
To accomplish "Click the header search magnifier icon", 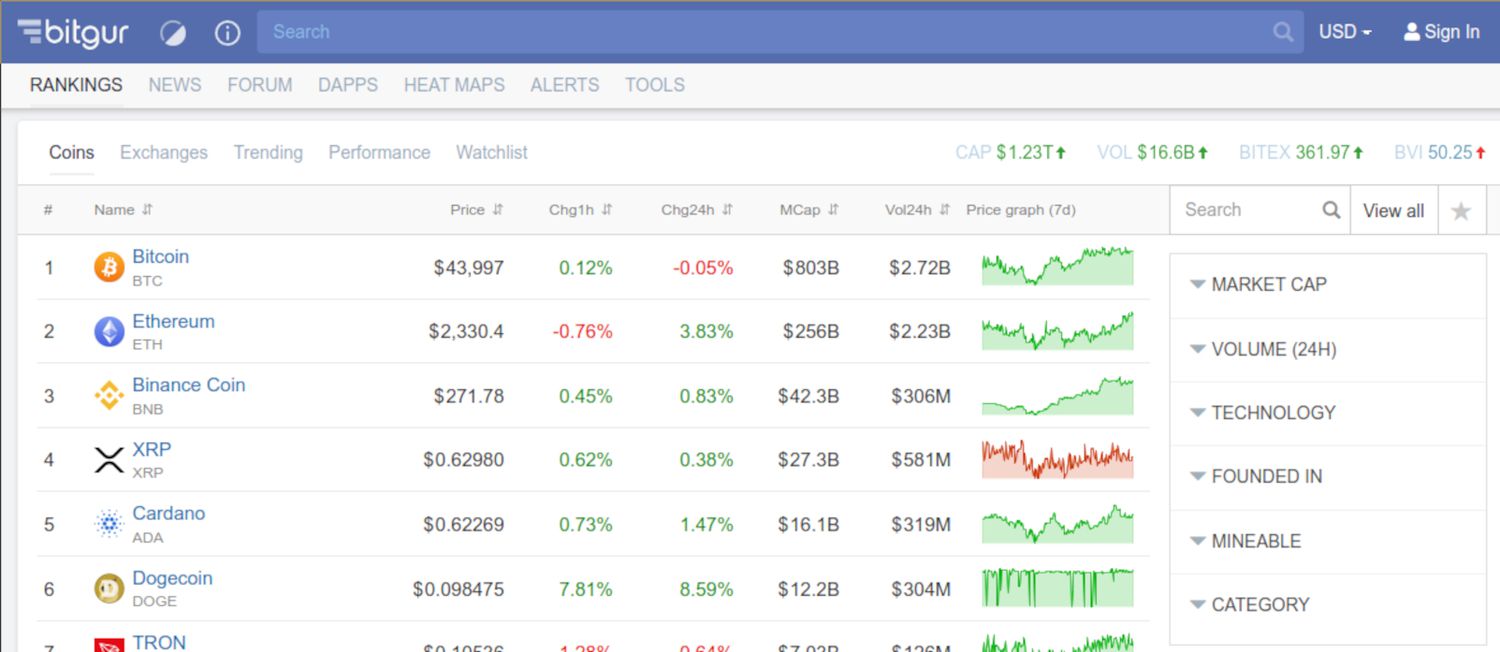I will [1283, 32].
